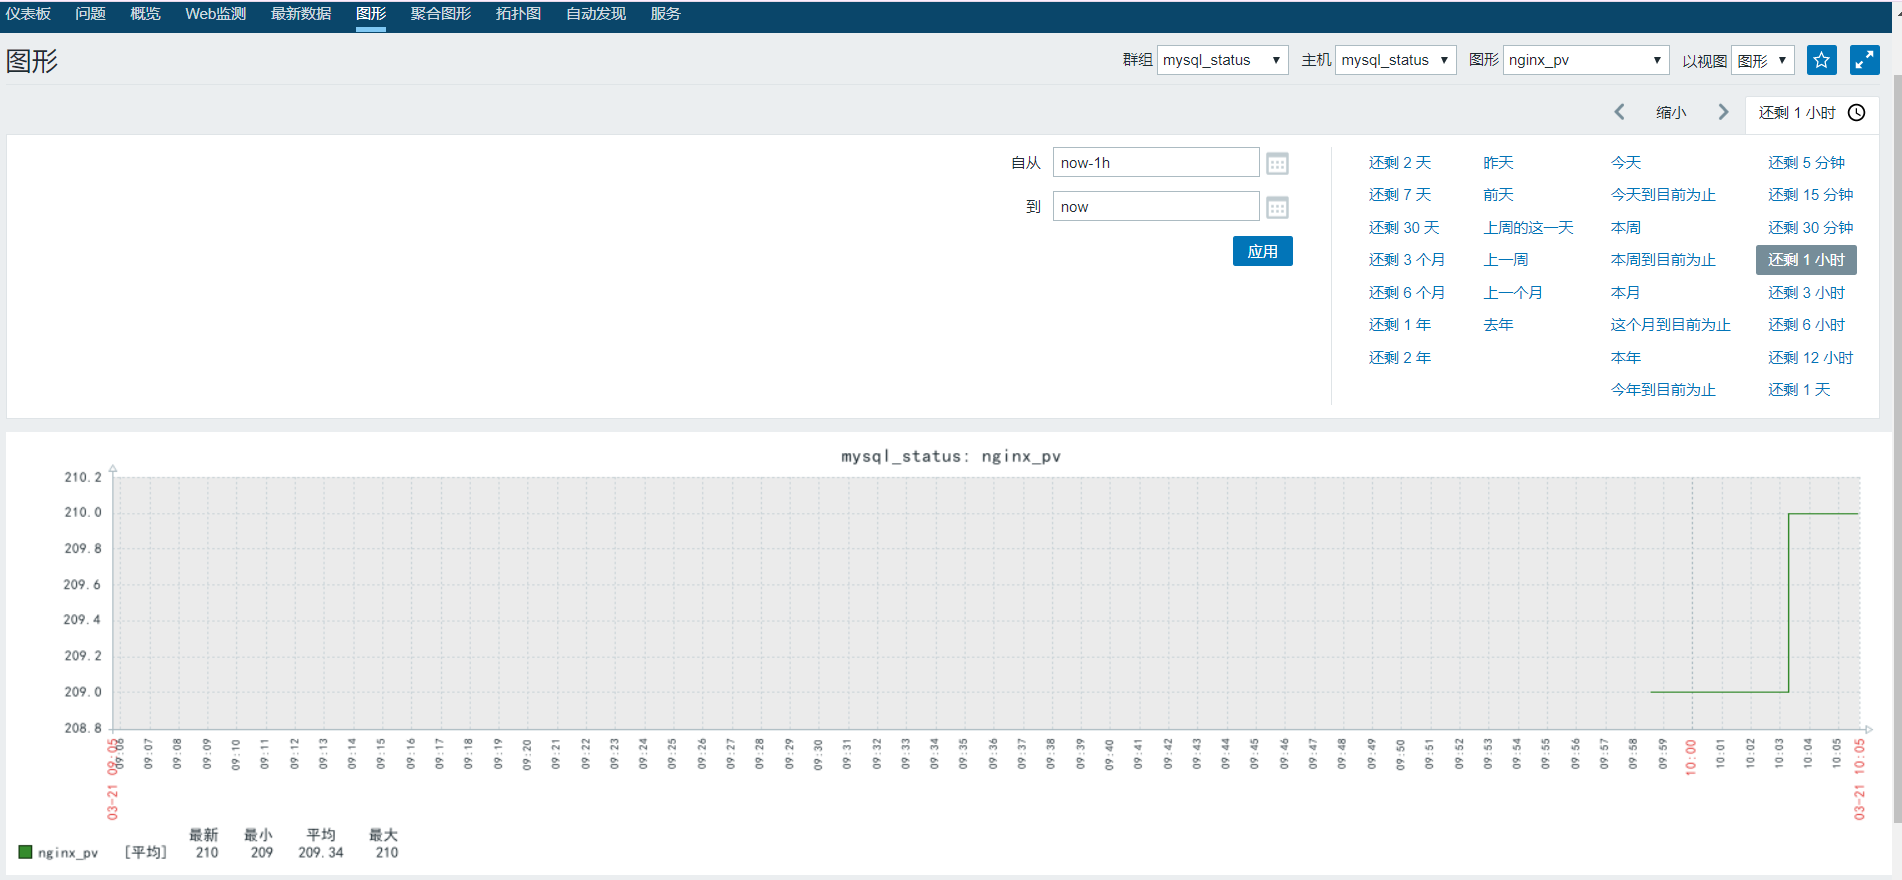
Task: Select 还剩 3 个月 time range
Action: (x=1407, y=260)
